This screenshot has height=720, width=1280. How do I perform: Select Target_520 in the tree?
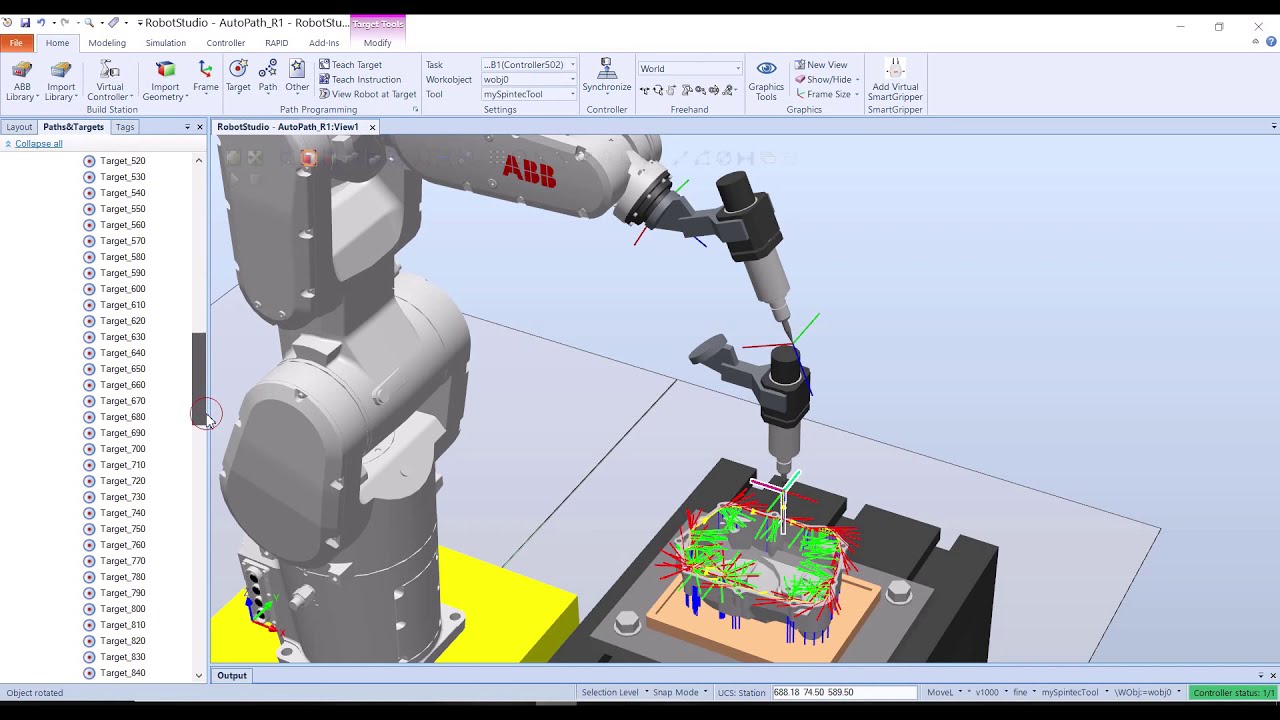pos(123,161)
